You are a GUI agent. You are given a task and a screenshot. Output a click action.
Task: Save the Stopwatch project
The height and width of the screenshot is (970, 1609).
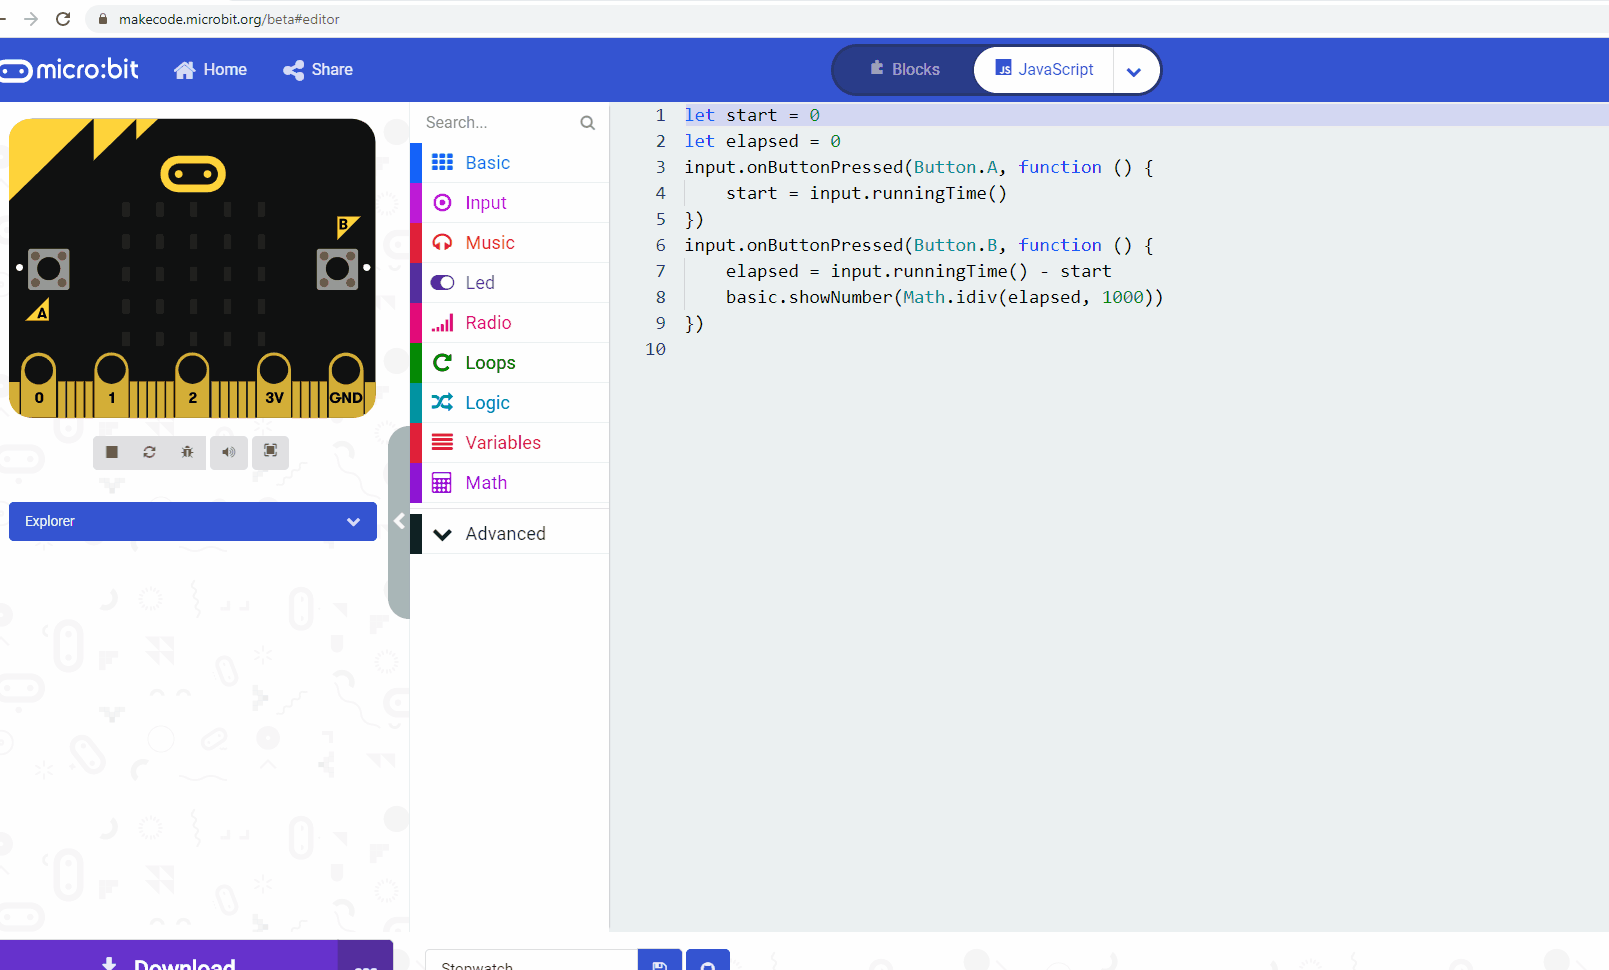point(659,963)
